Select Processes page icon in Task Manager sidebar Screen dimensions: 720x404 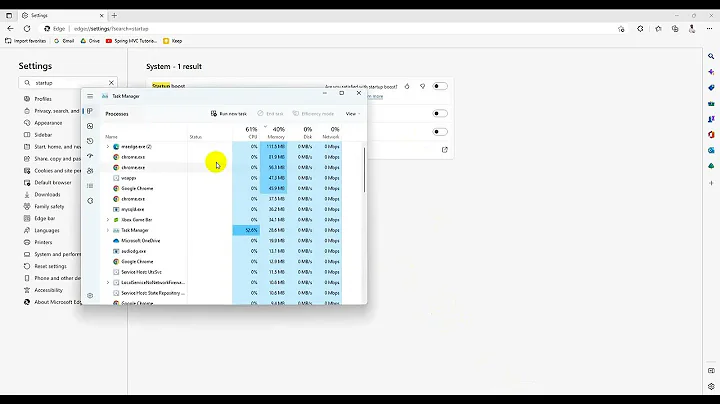tap(90, 111)
